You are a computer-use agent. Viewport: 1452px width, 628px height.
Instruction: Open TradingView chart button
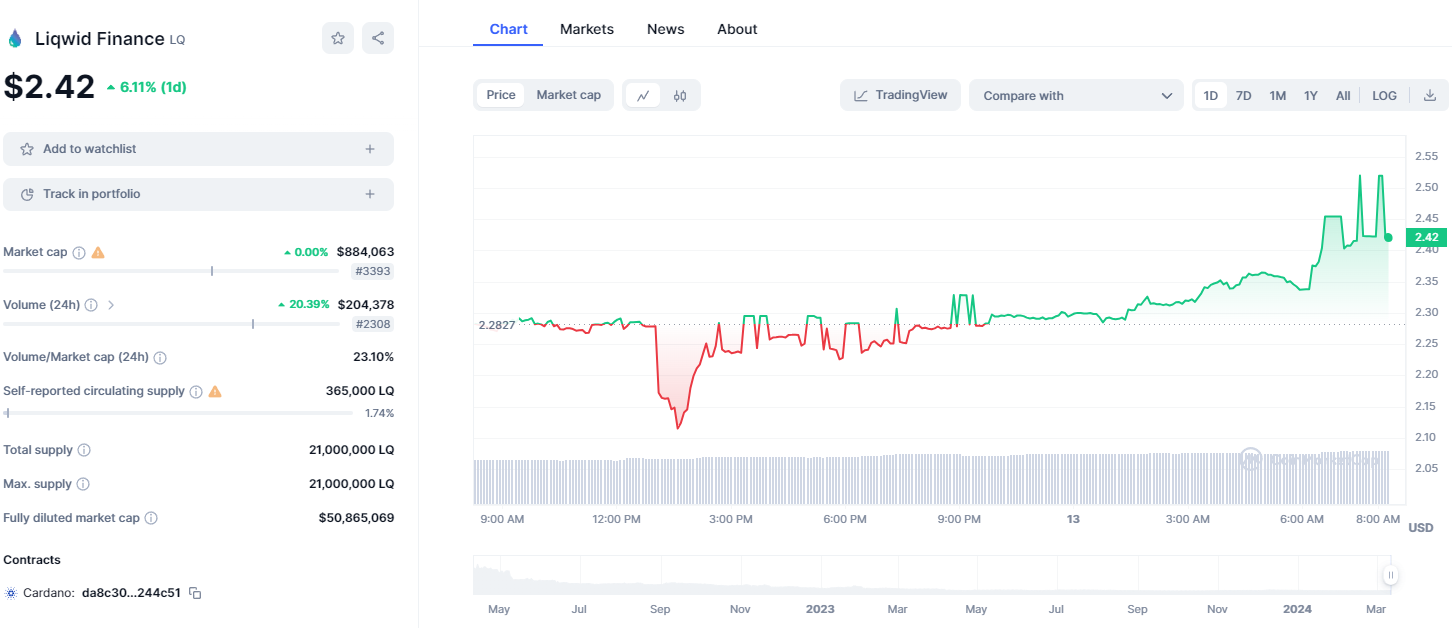click(x=900, y=95)
